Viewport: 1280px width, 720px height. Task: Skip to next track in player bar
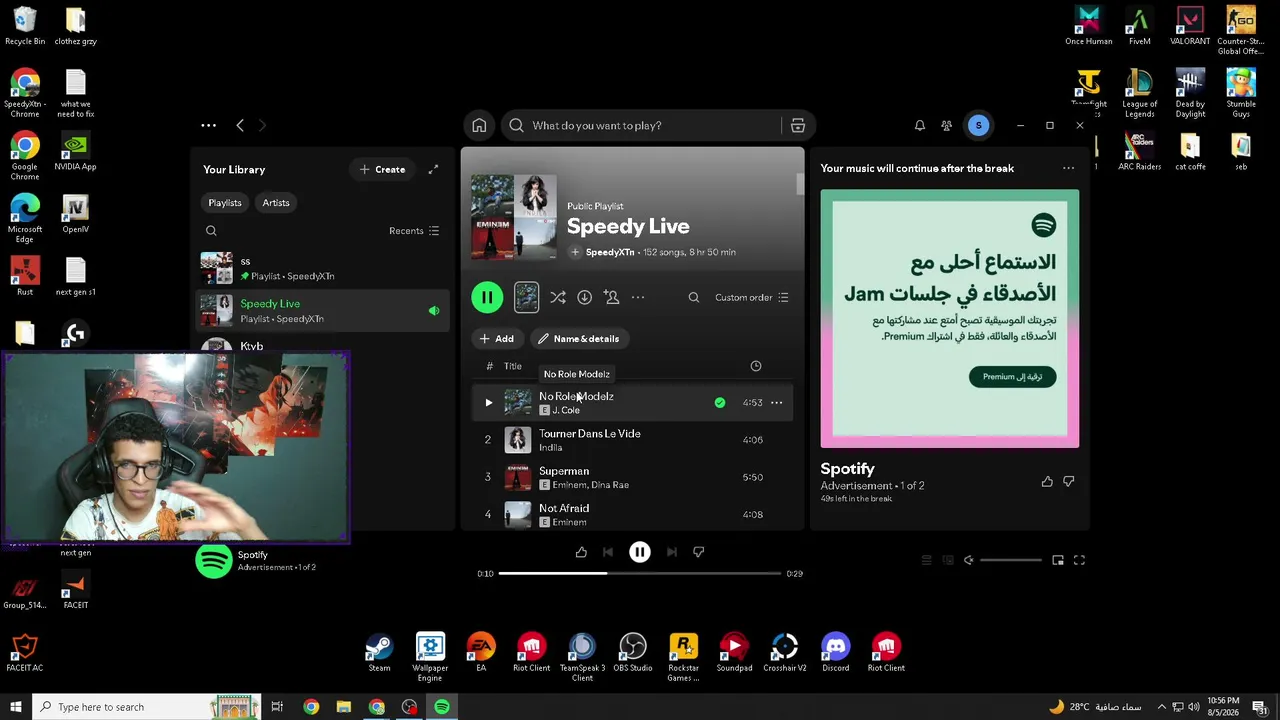click(672, 552)
